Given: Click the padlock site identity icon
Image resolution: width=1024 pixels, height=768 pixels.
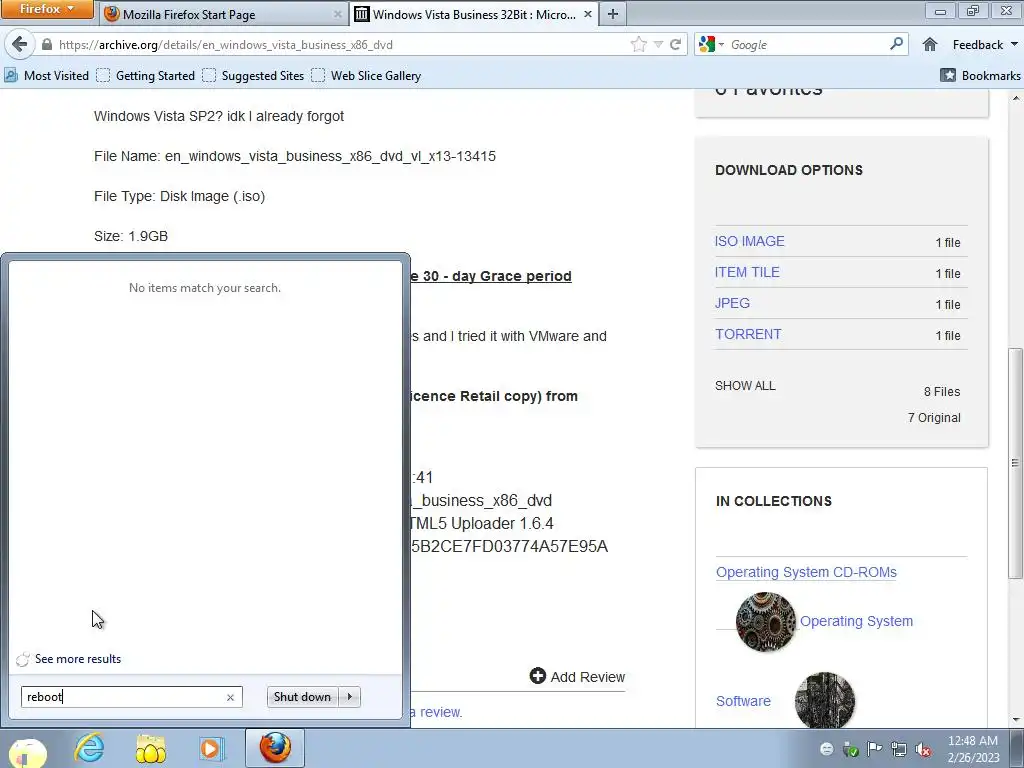Looking at the screenshot, I should (46, 44).
